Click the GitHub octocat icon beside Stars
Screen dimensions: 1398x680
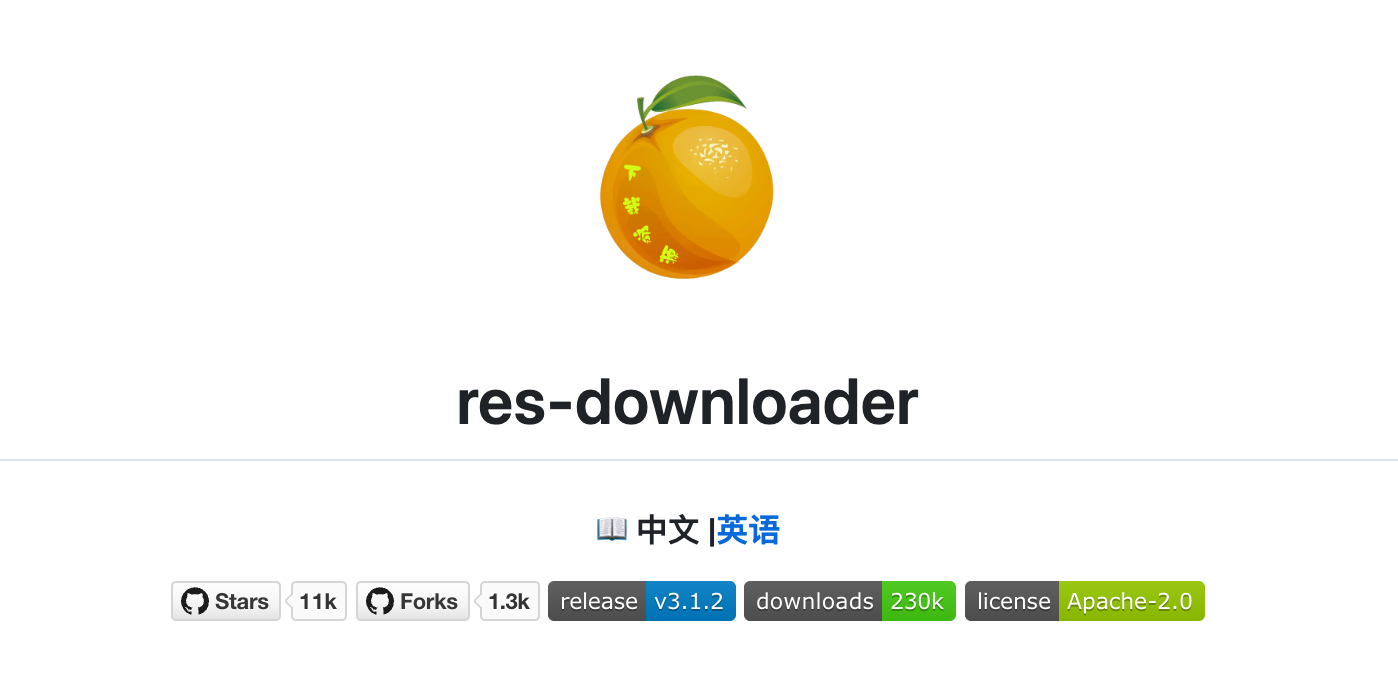[195, 601]
